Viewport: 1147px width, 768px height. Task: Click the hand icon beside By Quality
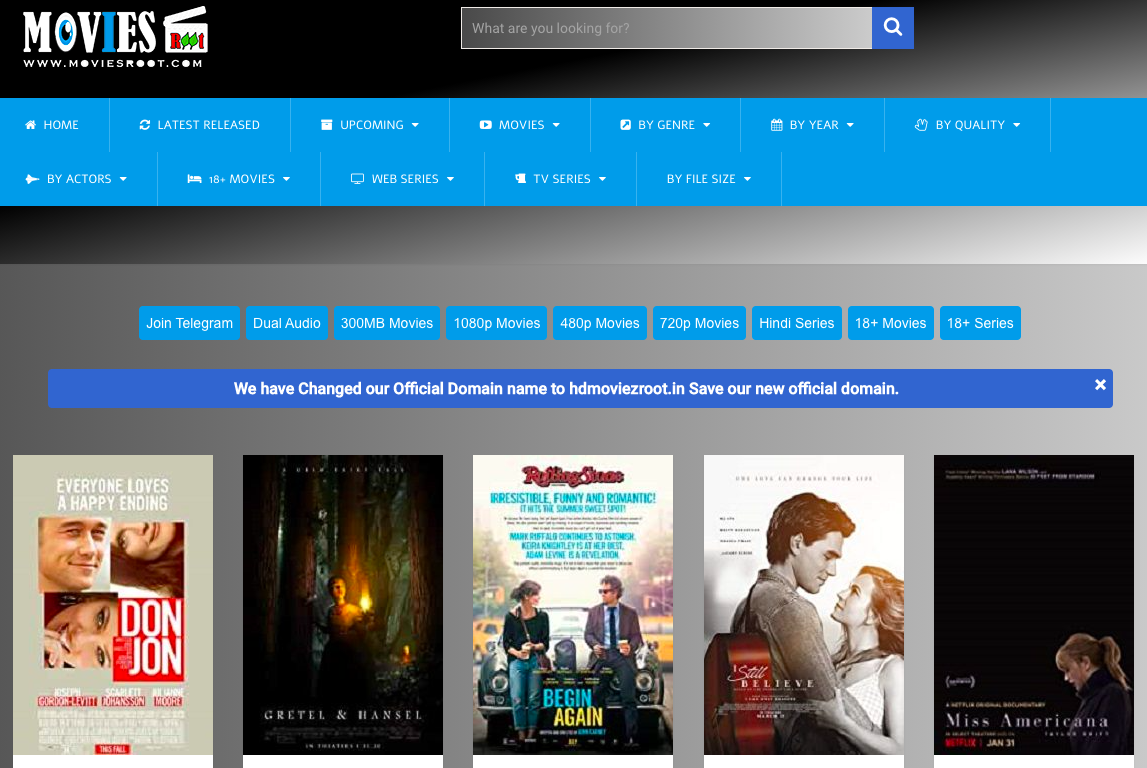pos(922,125)
